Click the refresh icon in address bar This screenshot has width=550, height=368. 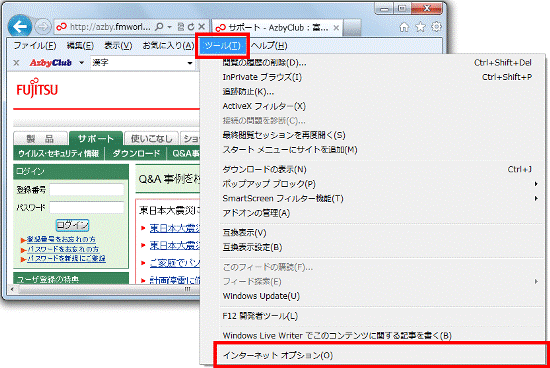(191, 27)
